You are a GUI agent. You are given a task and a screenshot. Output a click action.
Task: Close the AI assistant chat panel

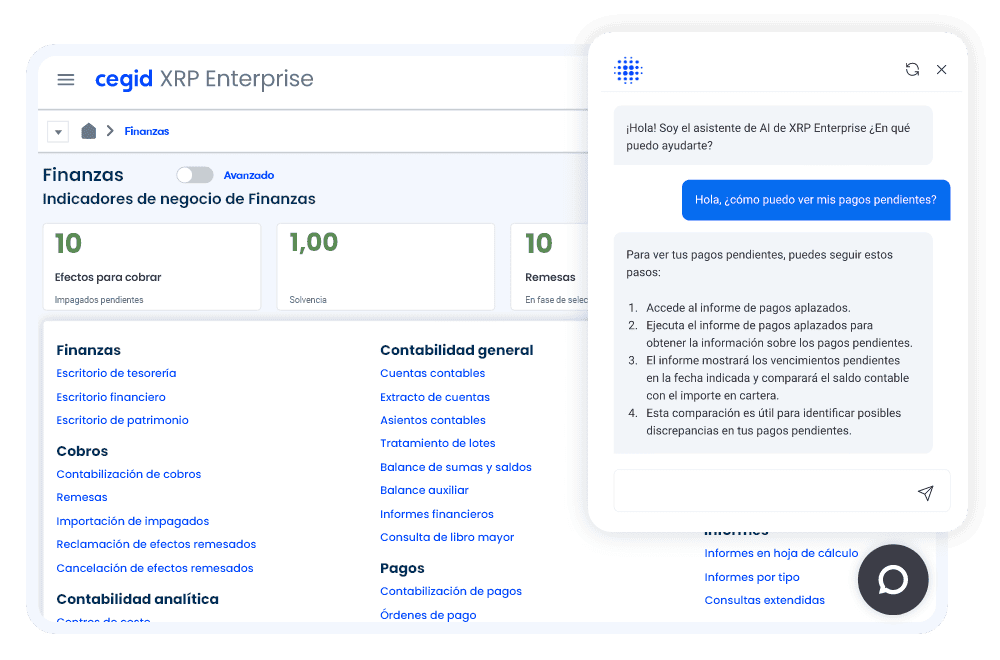click(941, 69)
